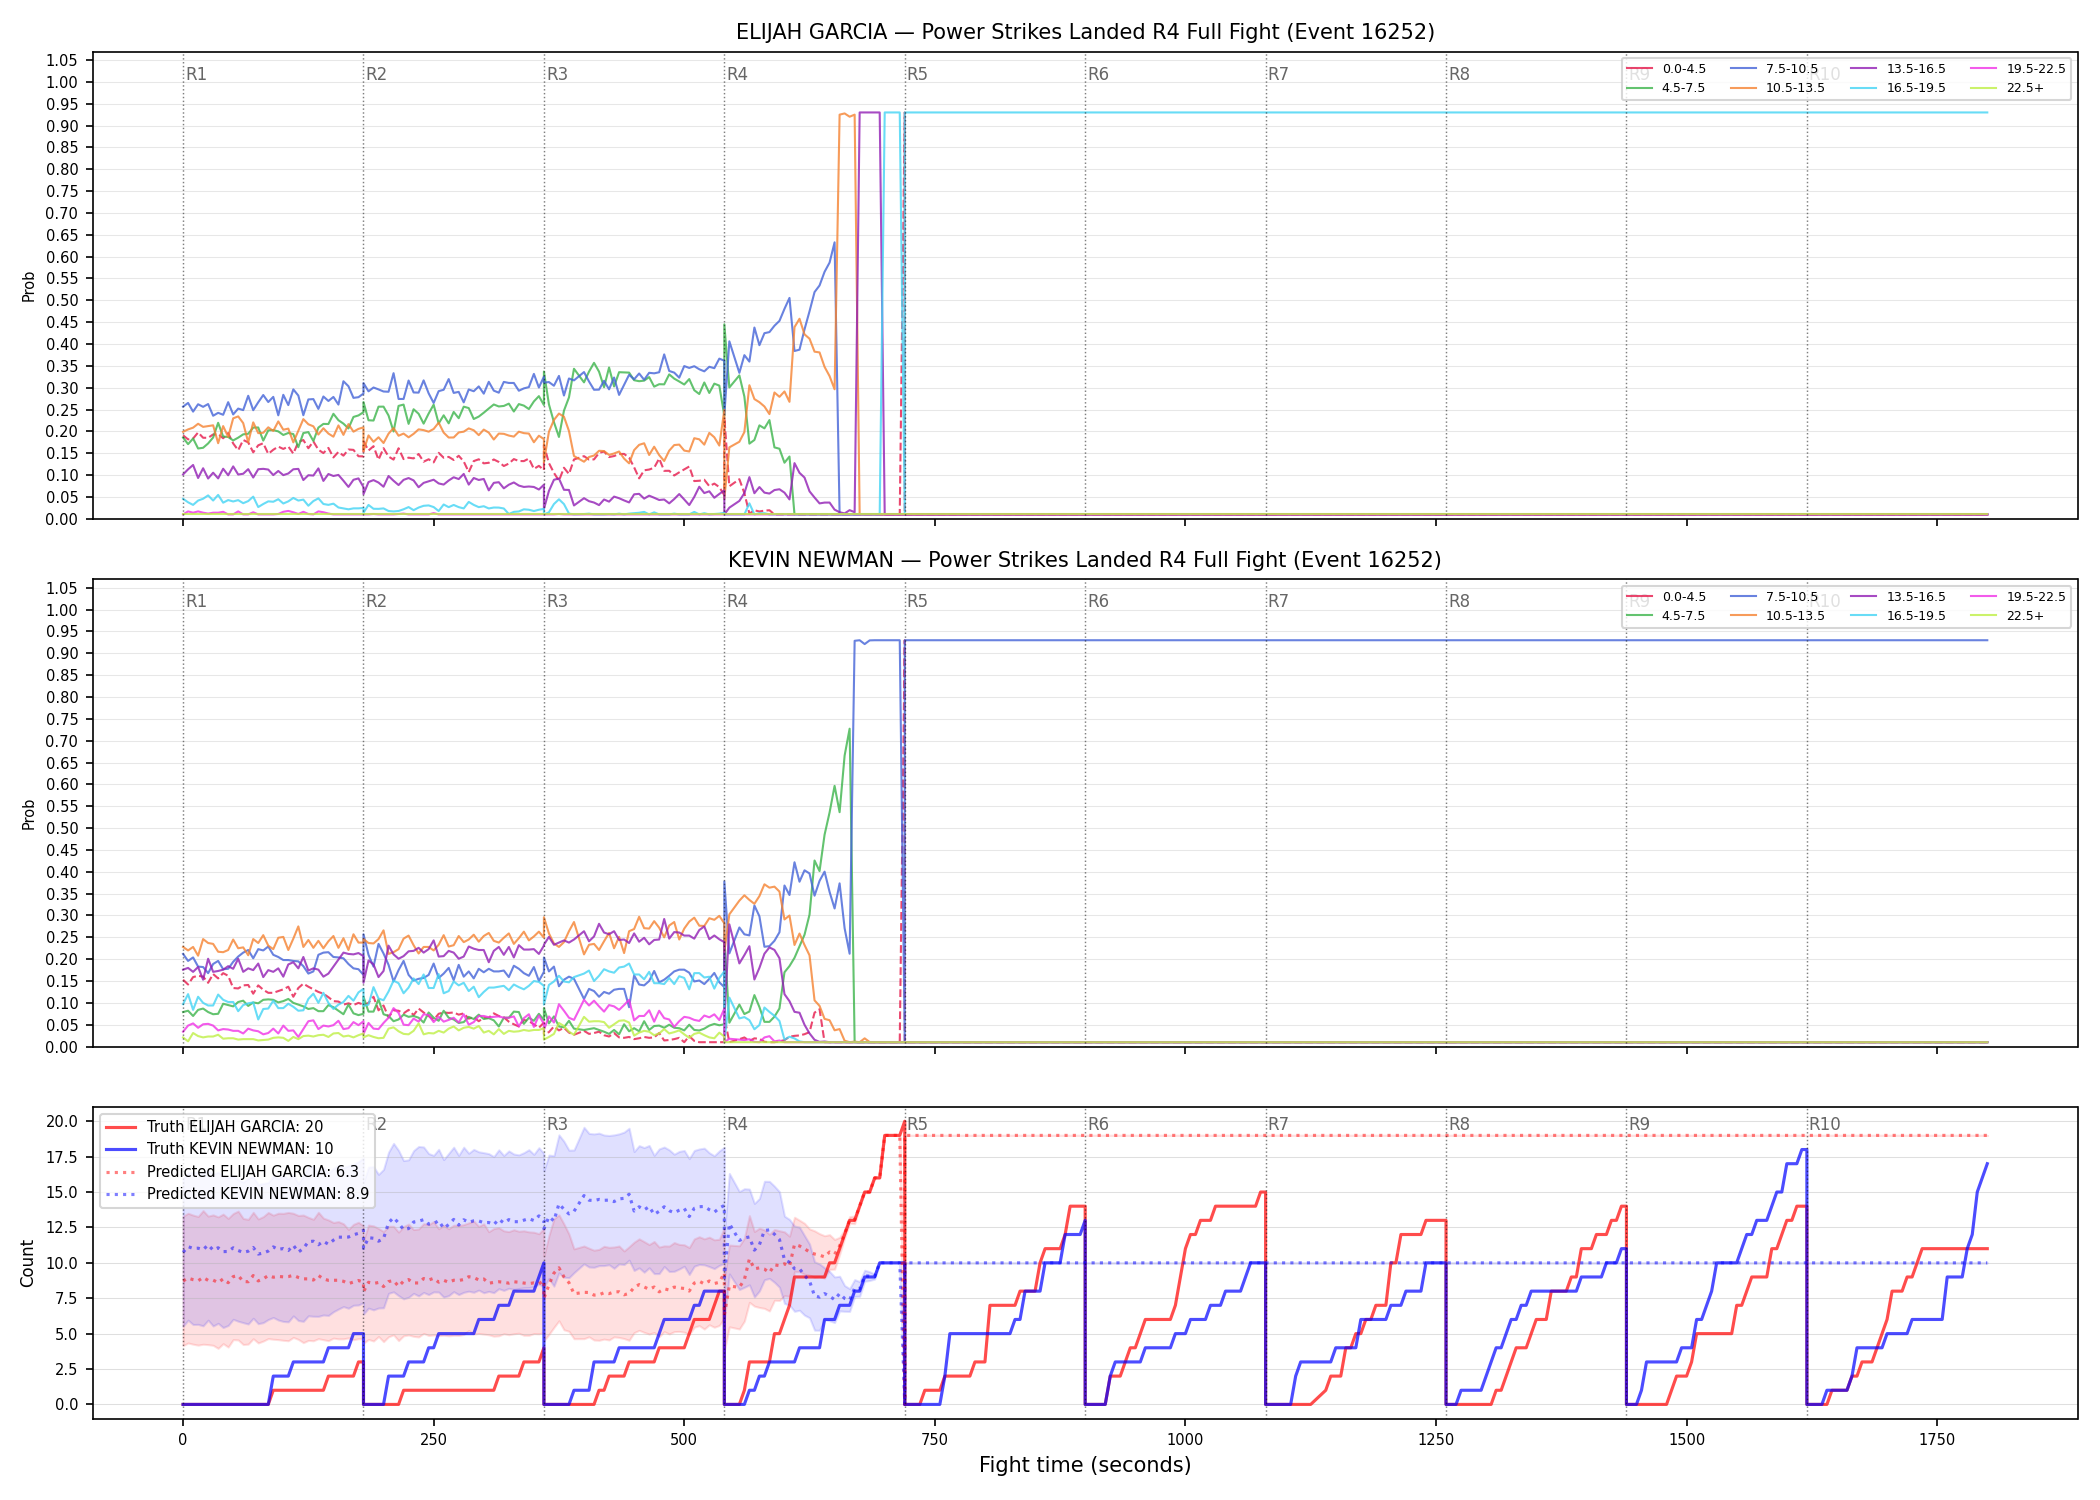Image resolution: width=2100 pixels, height=1500 pixels.
Task: Click the R6 round marker in Count chart
Action: point(1098,1124)
